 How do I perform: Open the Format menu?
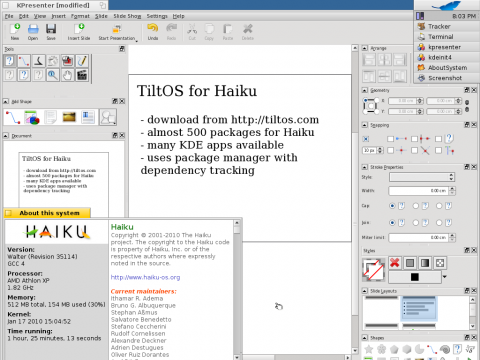coord(80,16)
